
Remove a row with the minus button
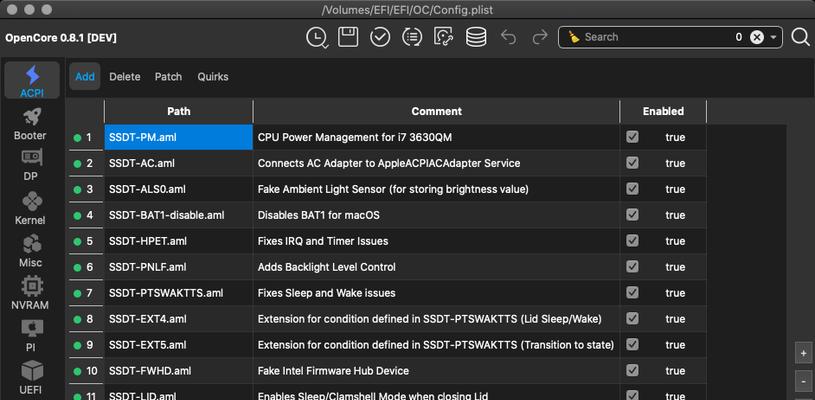(803, 381)
